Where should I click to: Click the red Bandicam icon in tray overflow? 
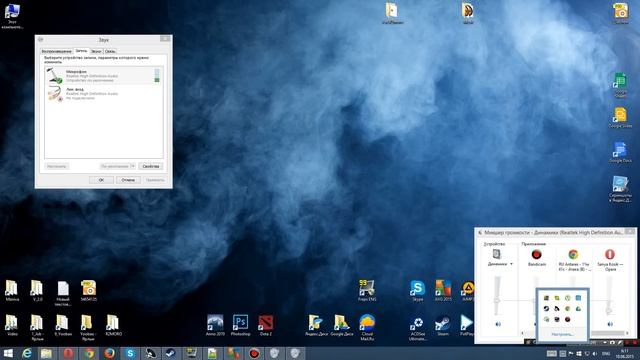tap(567, 319)
